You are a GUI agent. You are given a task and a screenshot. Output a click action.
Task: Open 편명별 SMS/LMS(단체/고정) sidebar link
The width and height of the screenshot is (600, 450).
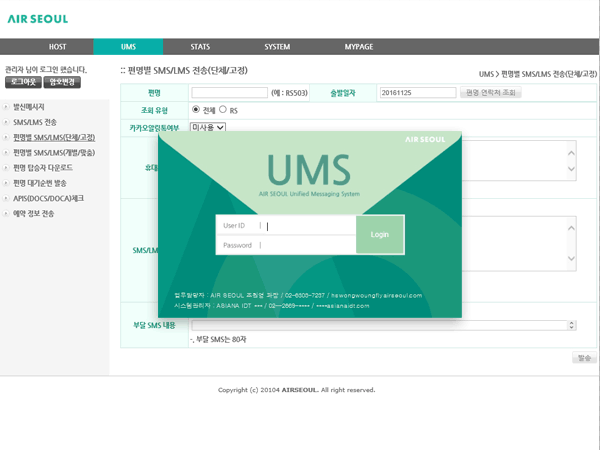[x=54, y=137]
